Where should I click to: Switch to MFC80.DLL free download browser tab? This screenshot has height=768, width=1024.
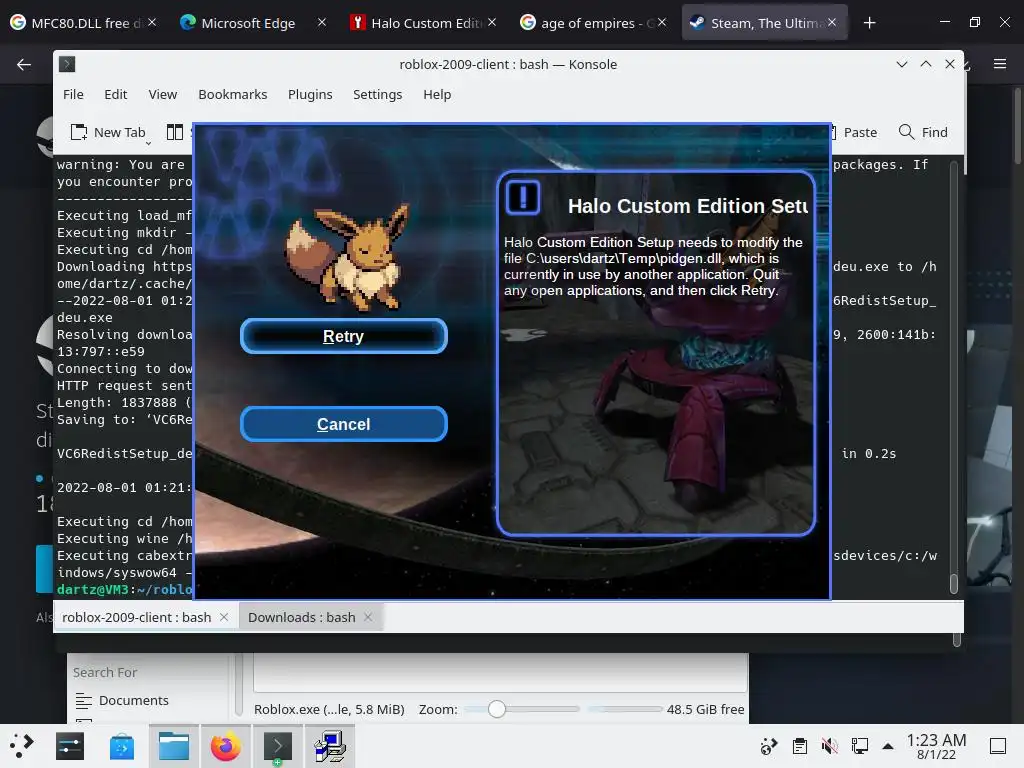pos(83,23)
